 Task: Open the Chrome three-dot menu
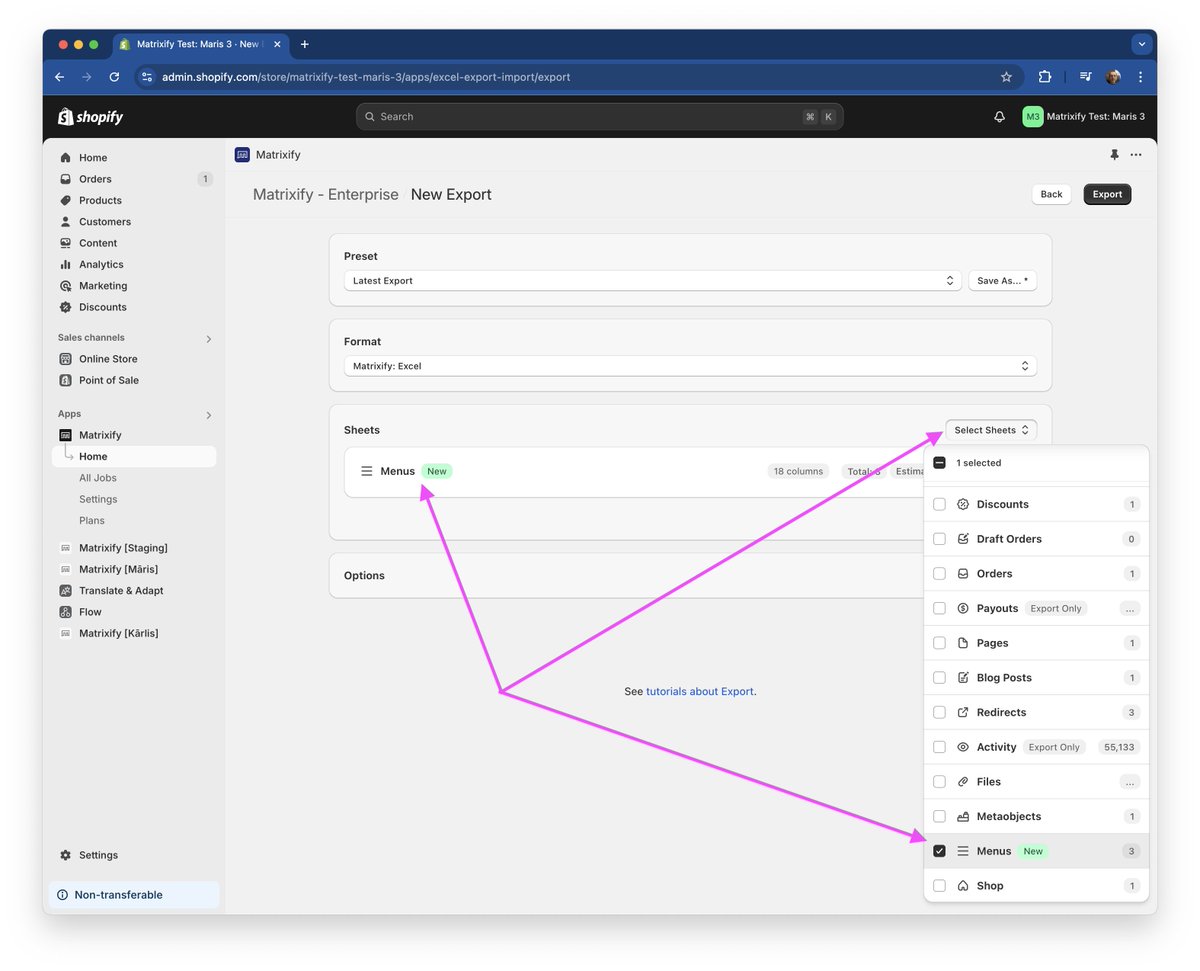1140,77
